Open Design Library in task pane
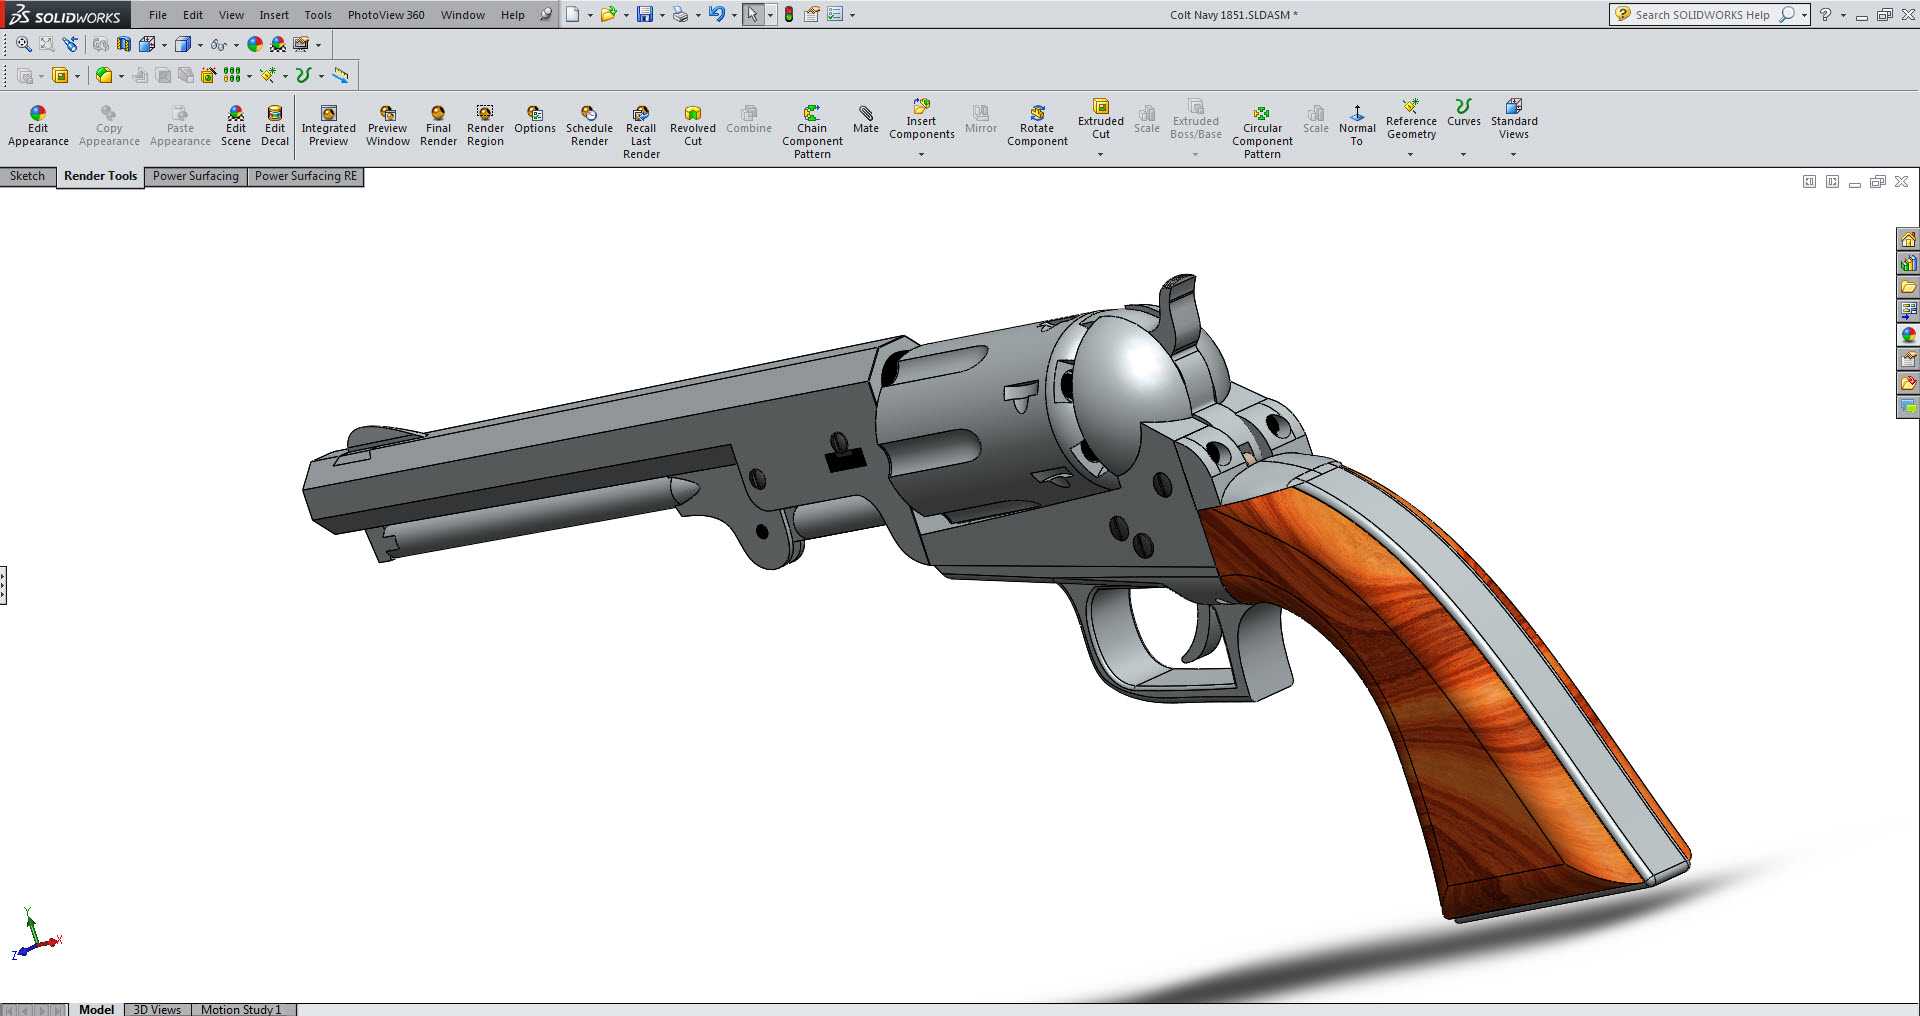 pyautogui.click(x=1908, y=263)
